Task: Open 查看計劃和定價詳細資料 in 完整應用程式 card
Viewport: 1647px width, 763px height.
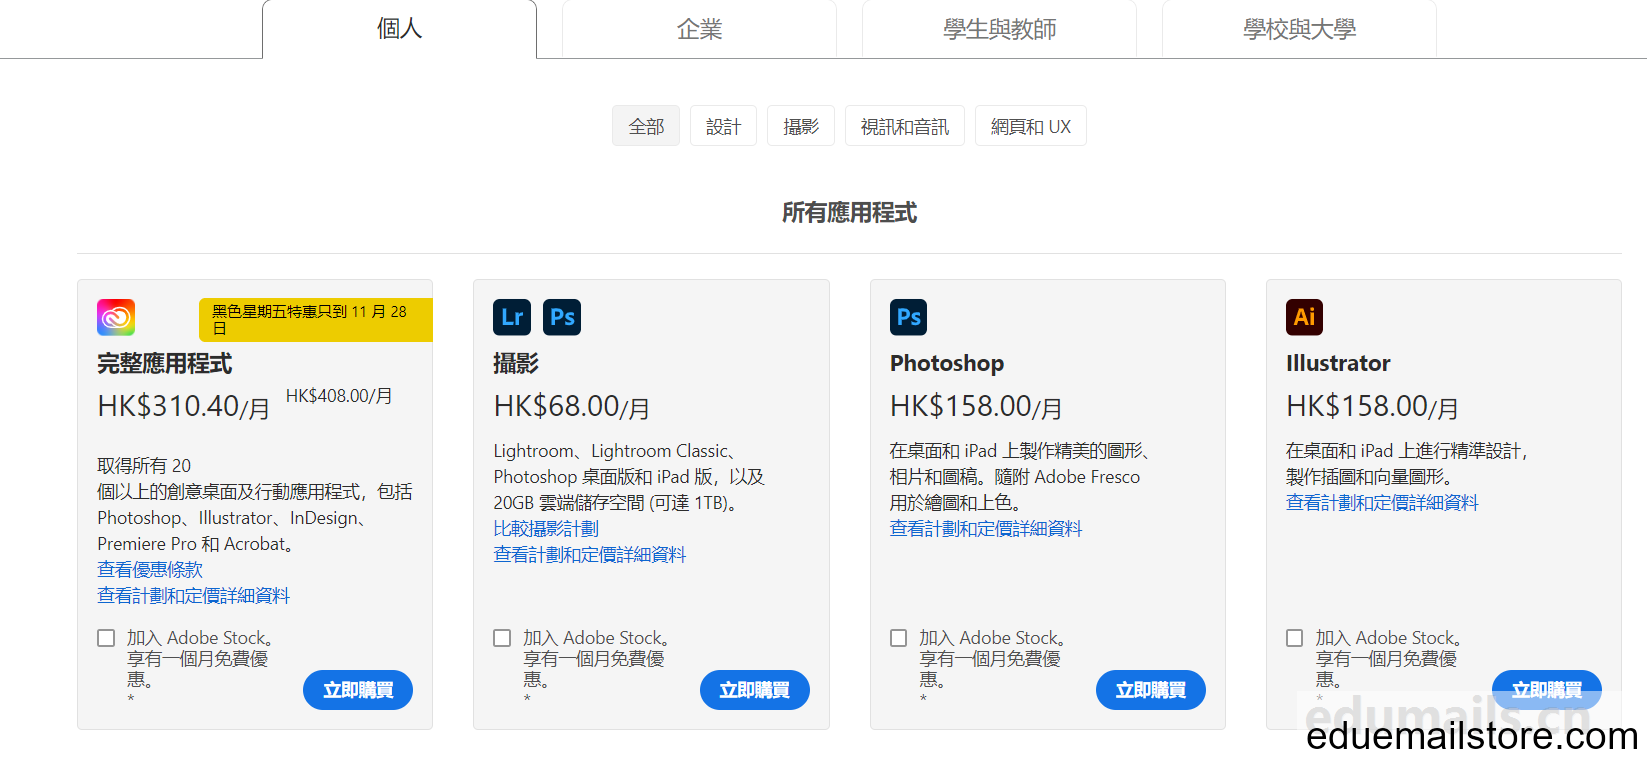Action: pyautogui.click(x=193, y=595)
